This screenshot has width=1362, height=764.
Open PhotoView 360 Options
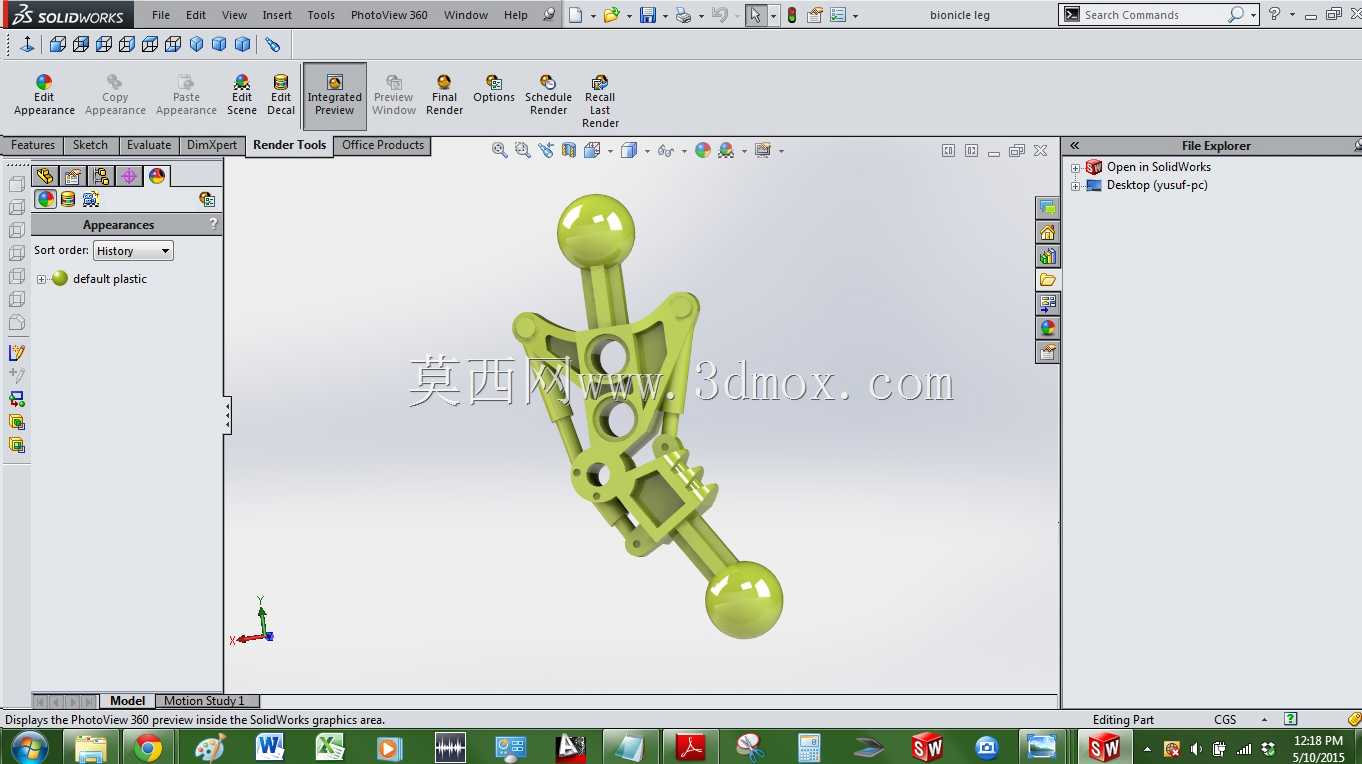[494, 90]
